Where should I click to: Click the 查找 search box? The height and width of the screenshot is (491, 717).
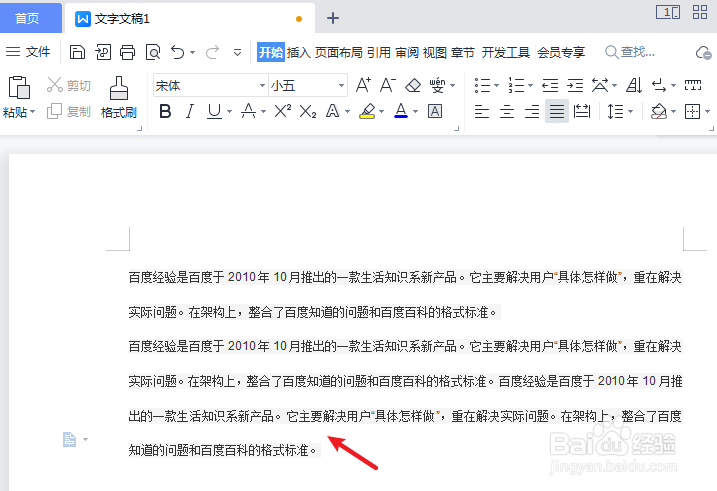coord(630,52)
